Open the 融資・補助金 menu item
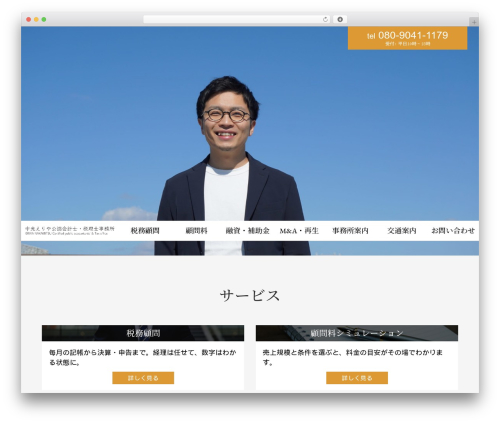 (247, 231)
